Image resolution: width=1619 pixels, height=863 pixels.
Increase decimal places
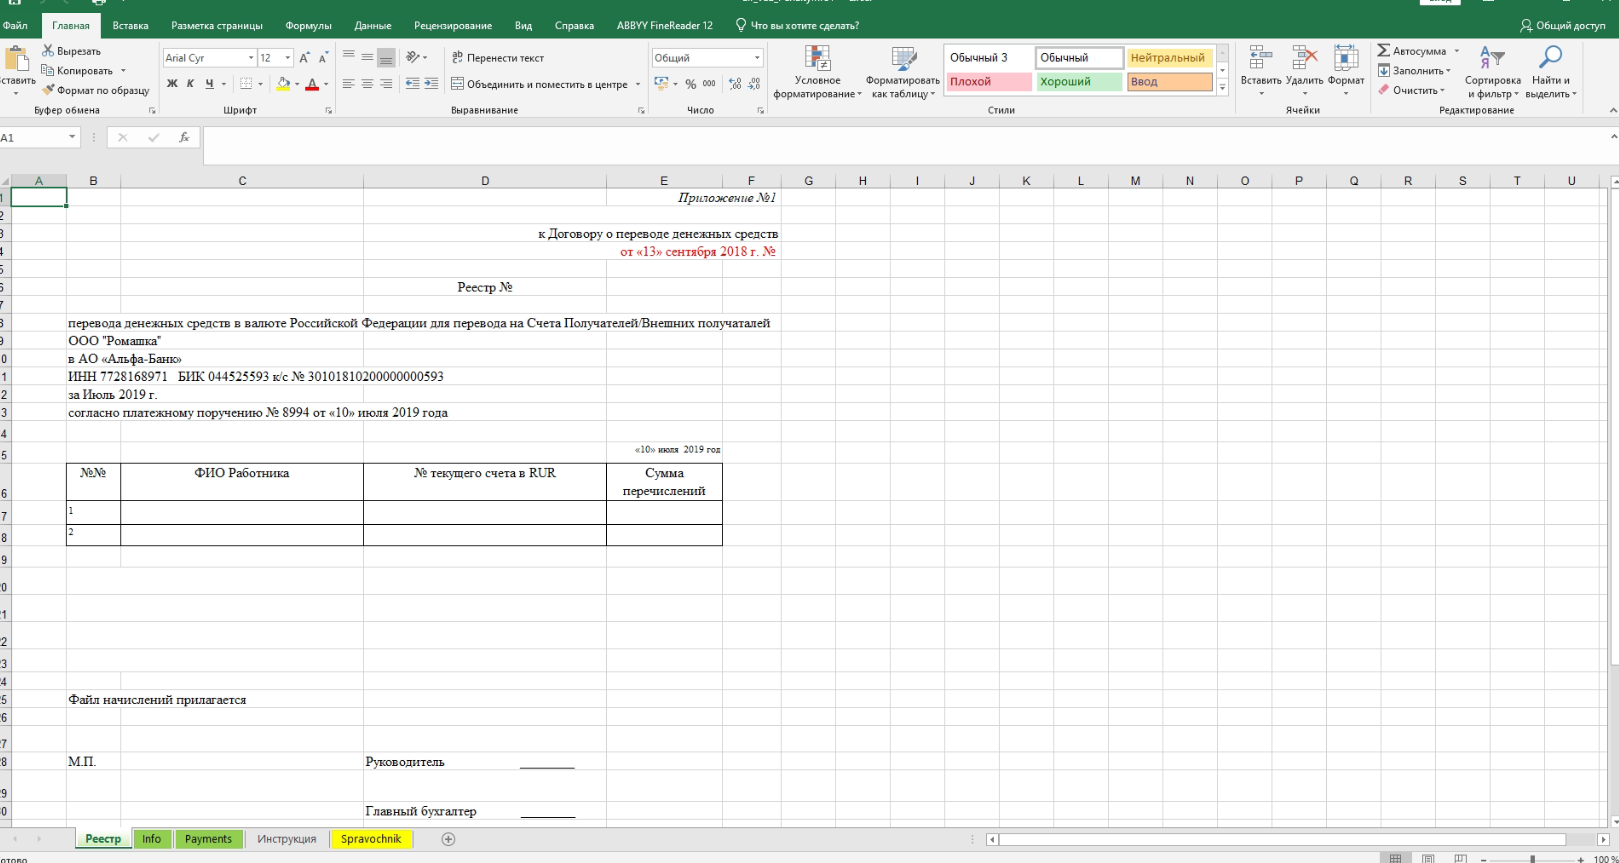tap(736, 84)
